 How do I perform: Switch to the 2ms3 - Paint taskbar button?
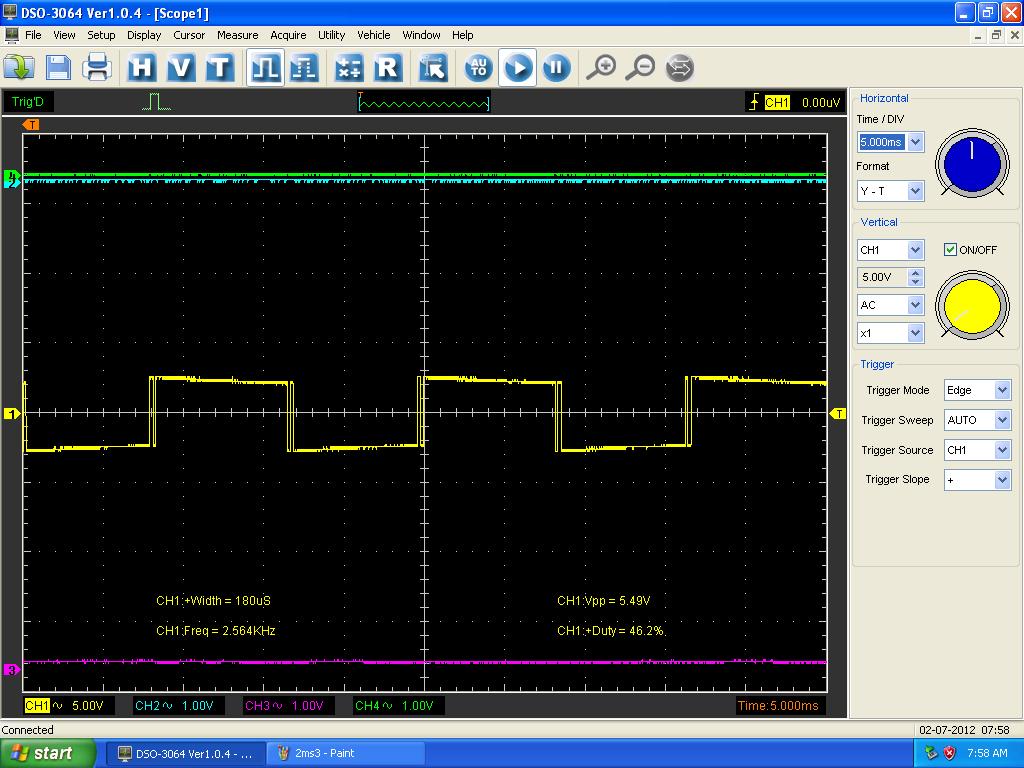coord(345,753)
